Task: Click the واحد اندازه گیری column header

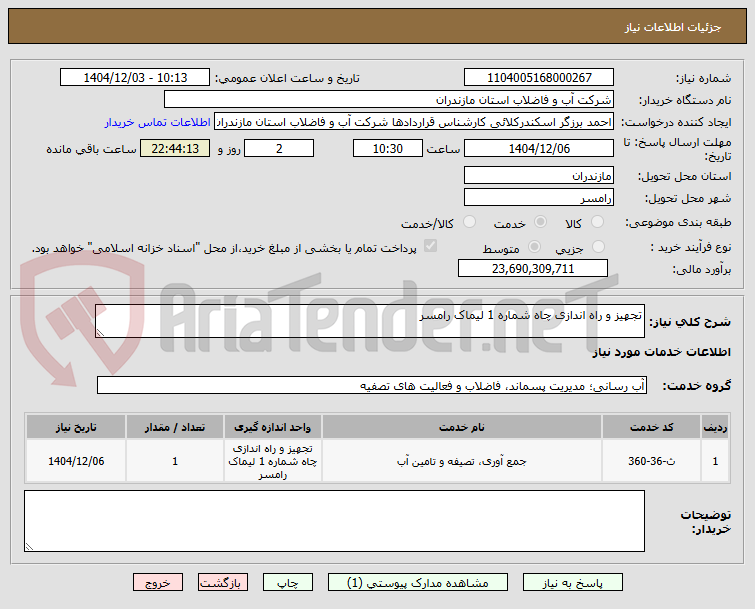Action: coord(273,427)
